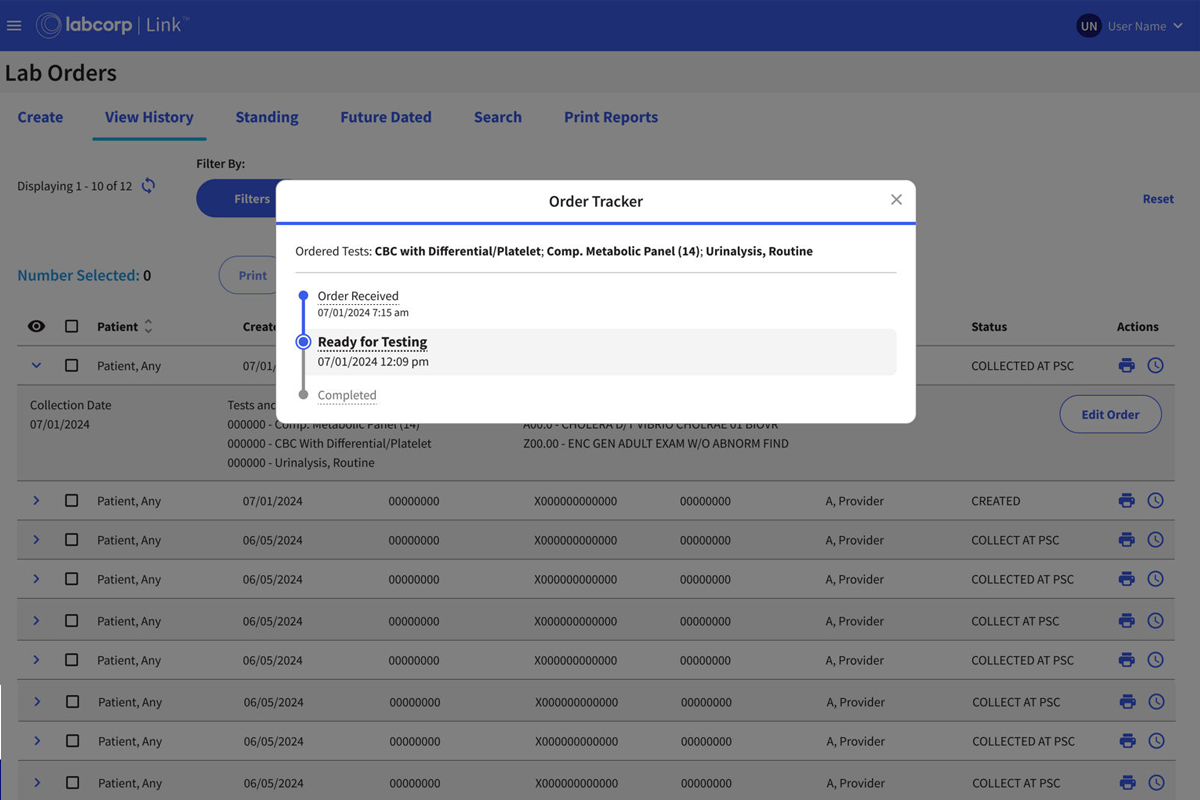1200x800 pixels.
Task: Switch to the Standing tab
Action: [266, 117]
